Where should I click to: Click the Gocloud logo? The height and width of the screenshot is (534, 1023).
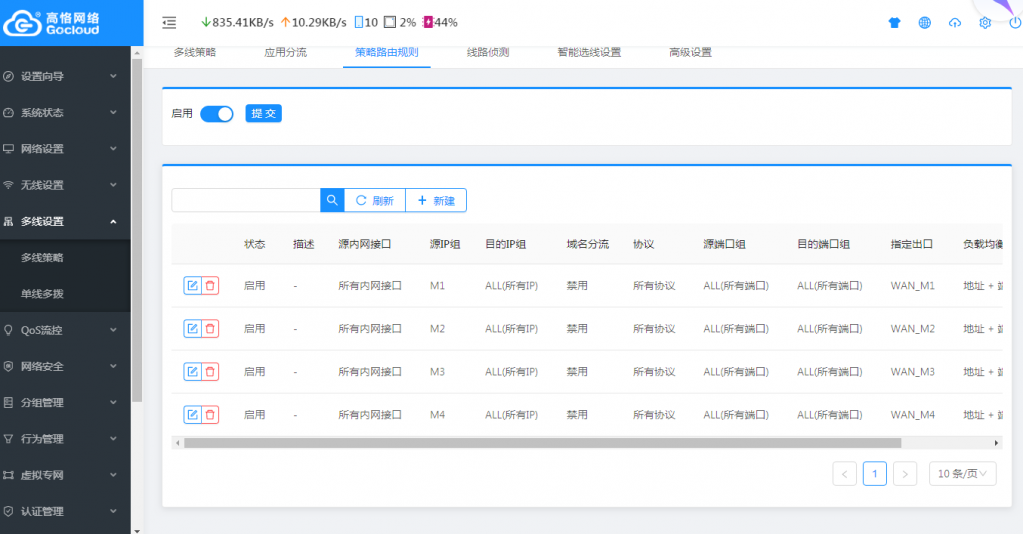tap(52, 23)
